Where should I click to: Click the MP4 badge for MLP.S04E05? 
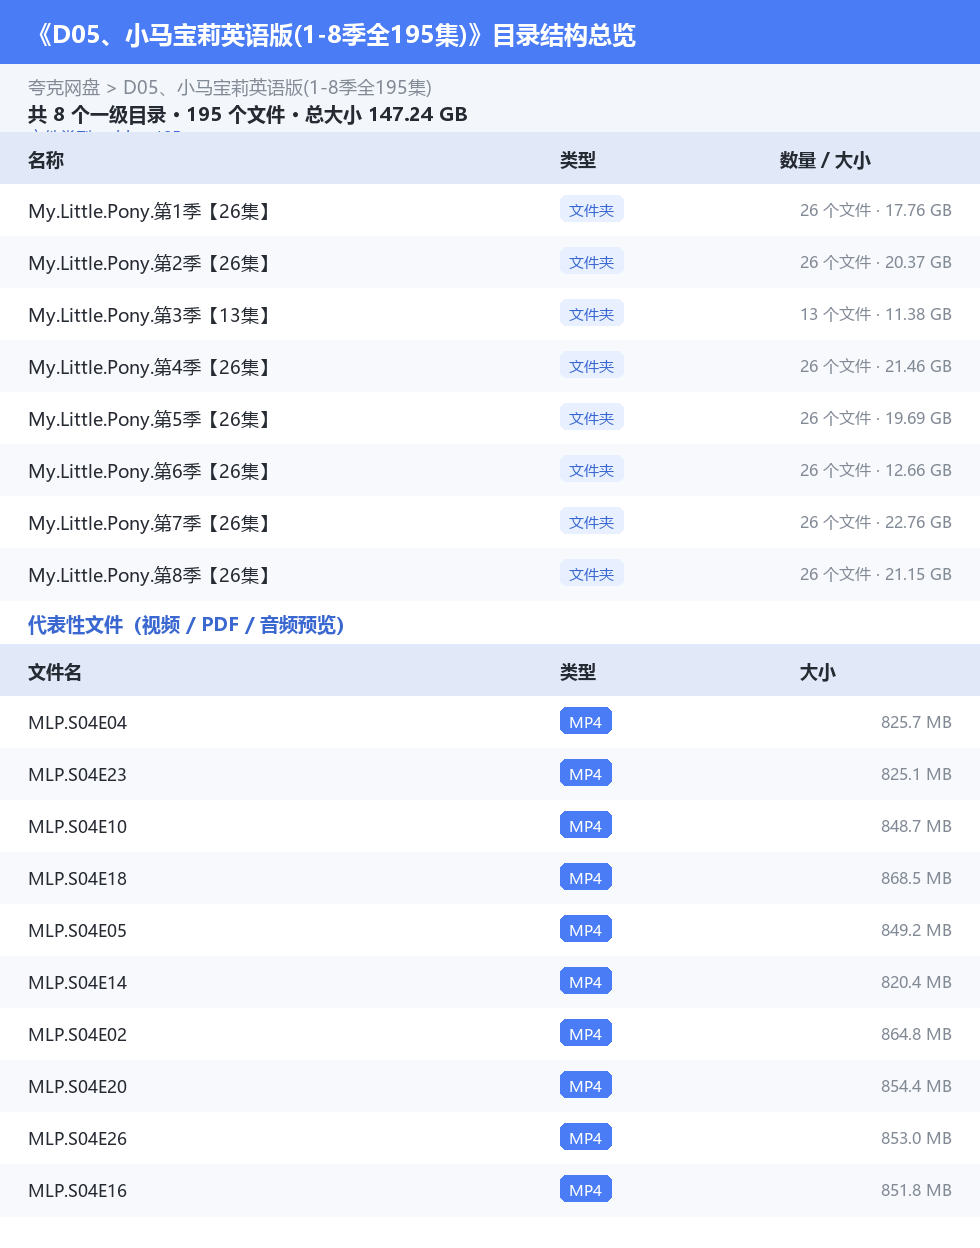[586, 929]
